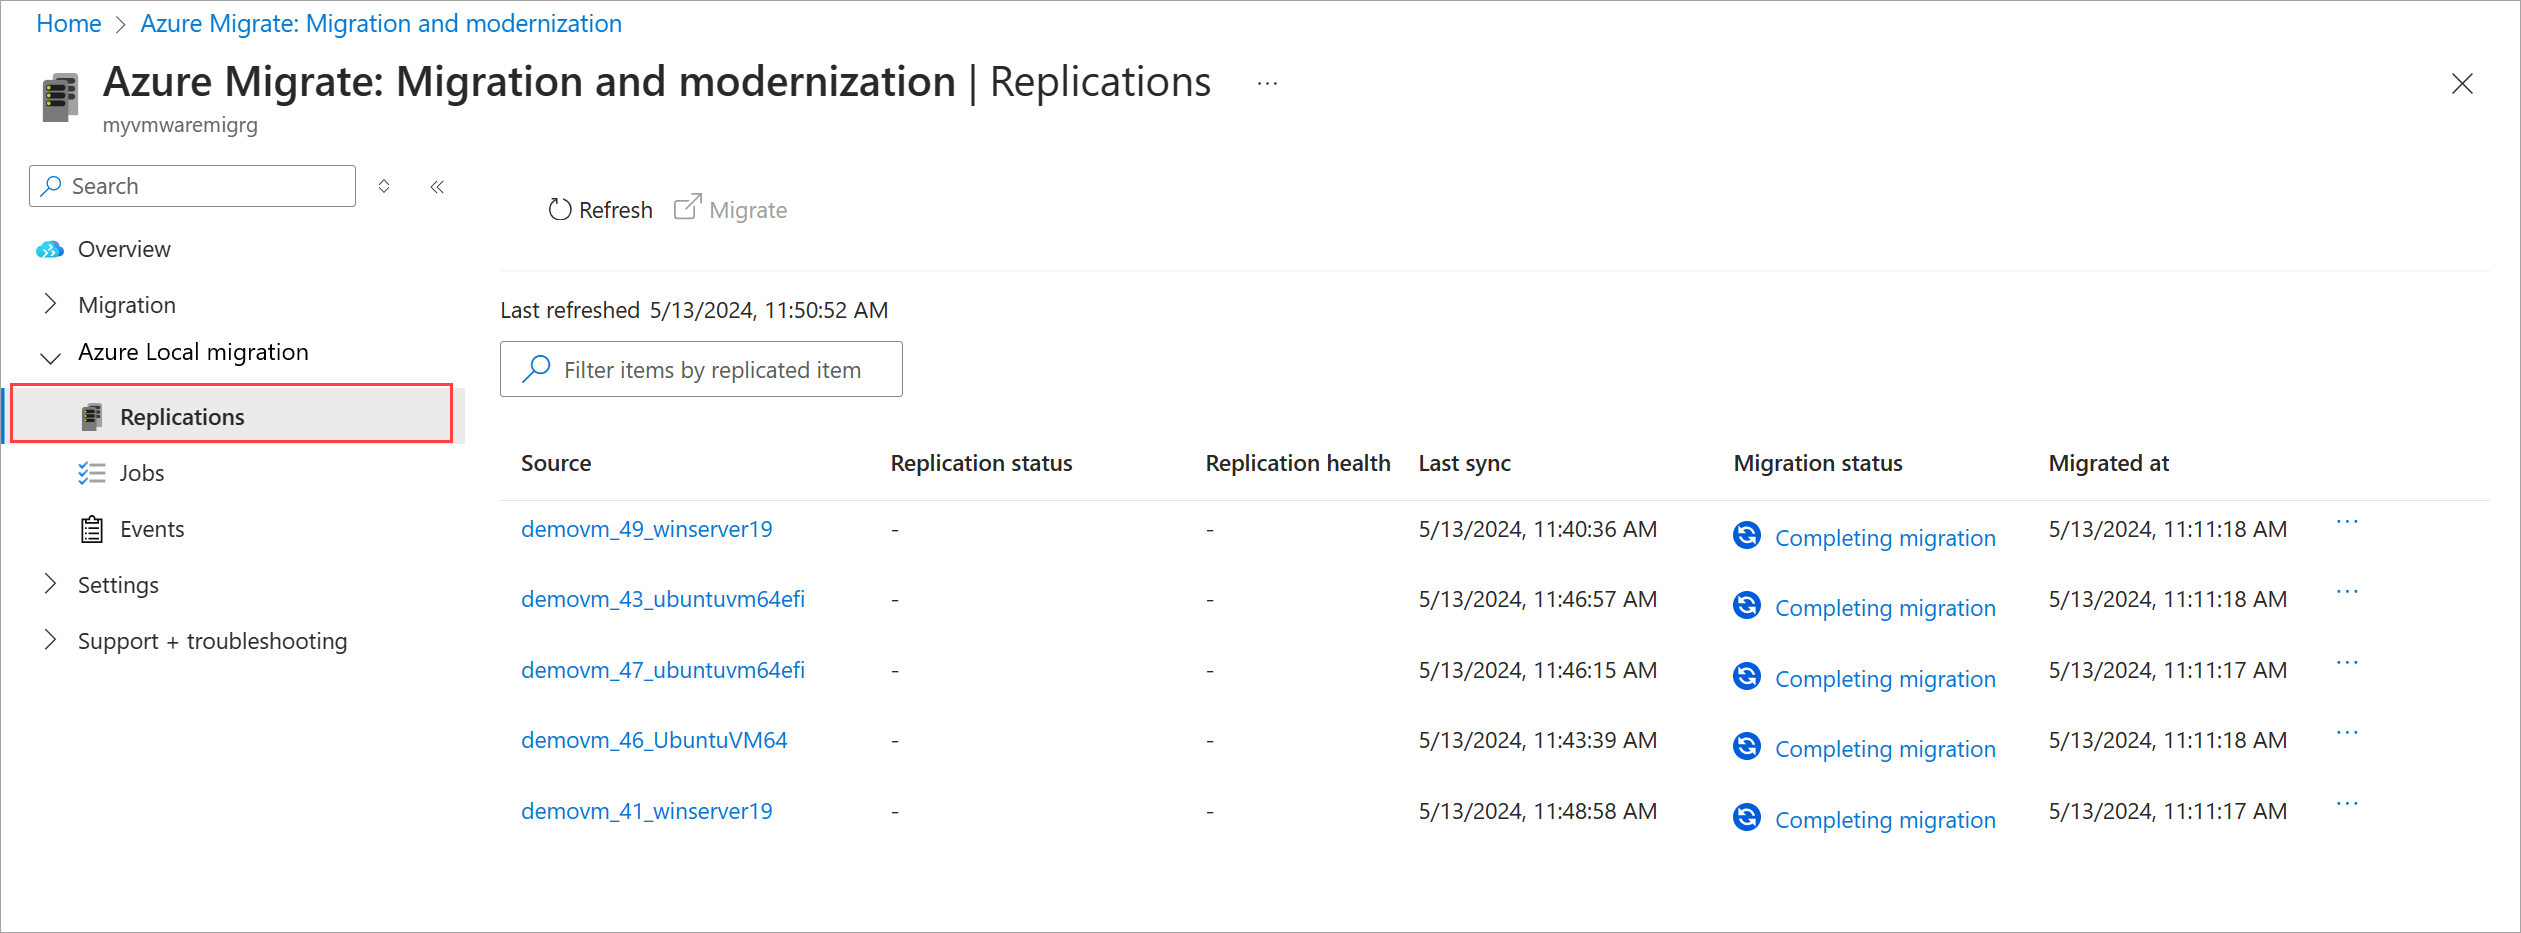Select the Overview icon in the sidebar
Image resolution: width=2521 pixels, height=933 pixels.
click(x=49, y=249)
